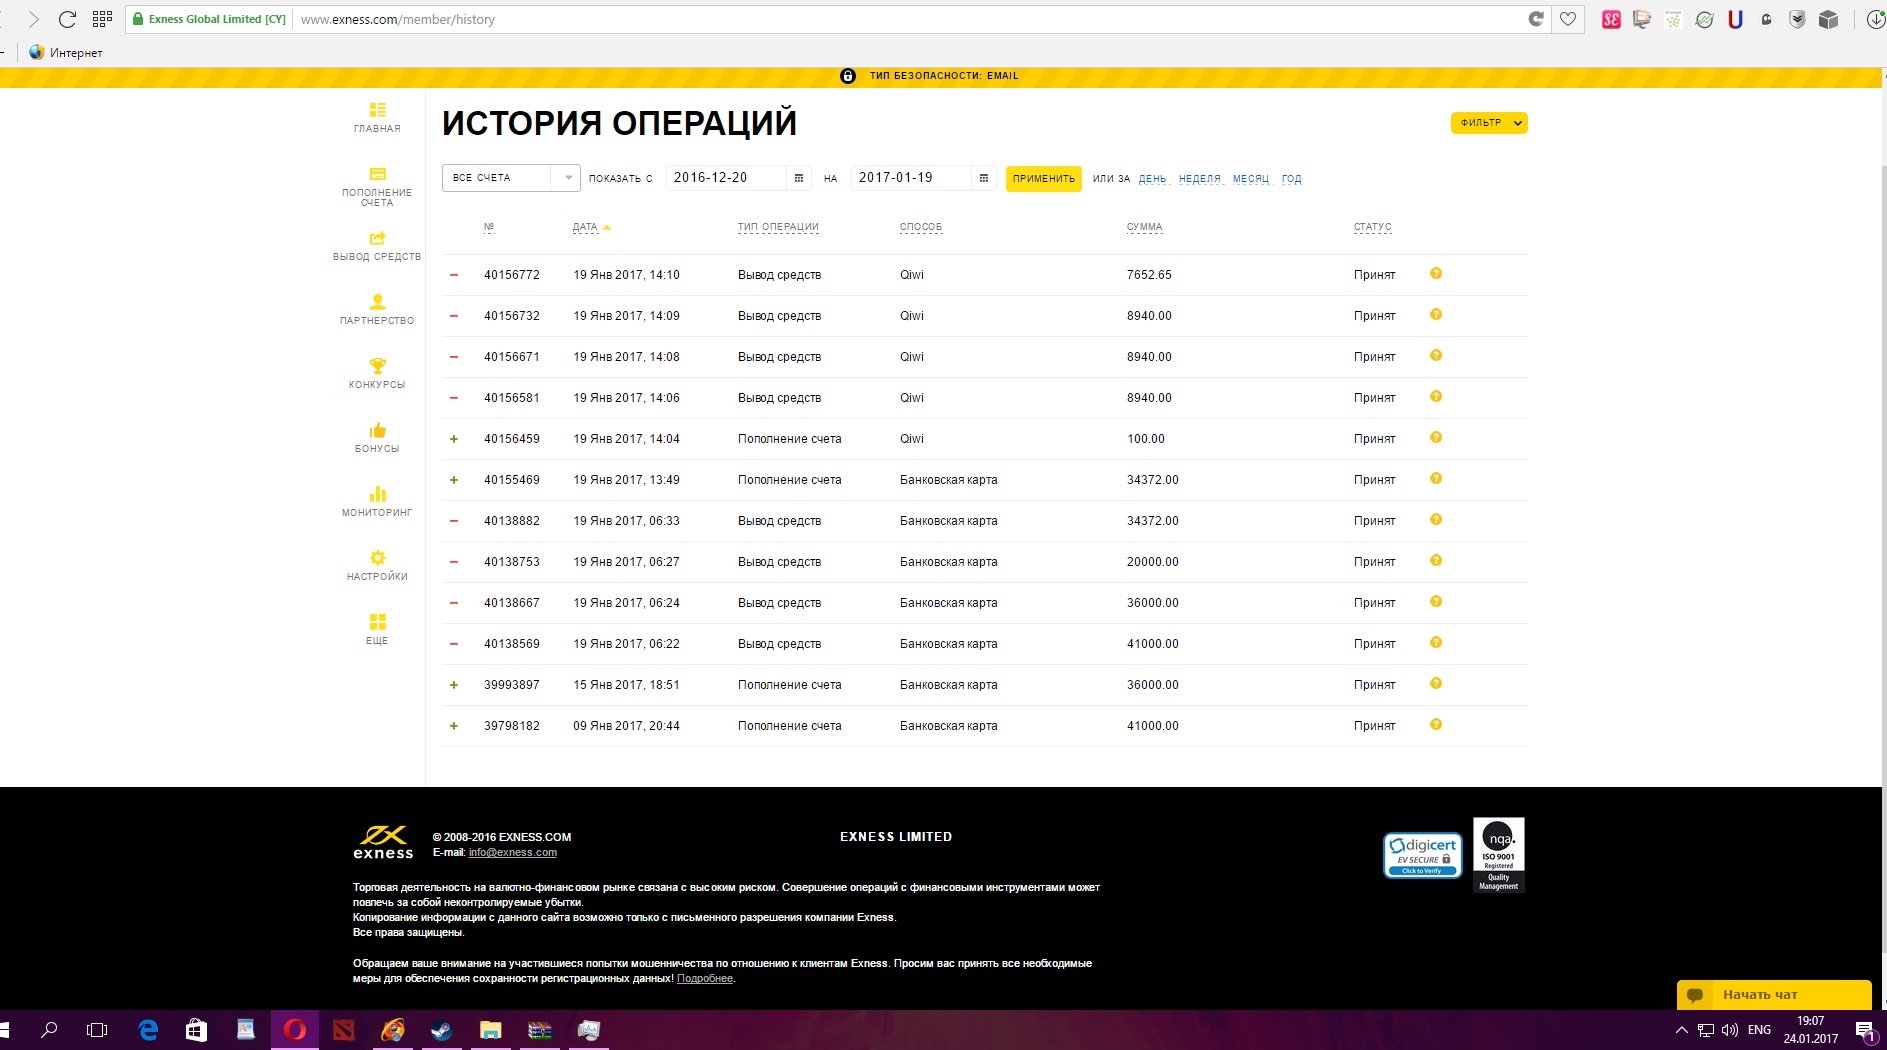
Task: Click the Применить button
Action: tap(1043, 178)
